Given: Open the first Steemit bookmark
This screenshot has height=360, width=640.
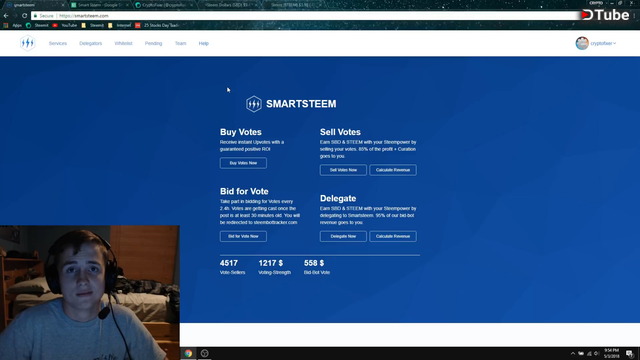Looking at the screenshot, I should coord(37,25).
